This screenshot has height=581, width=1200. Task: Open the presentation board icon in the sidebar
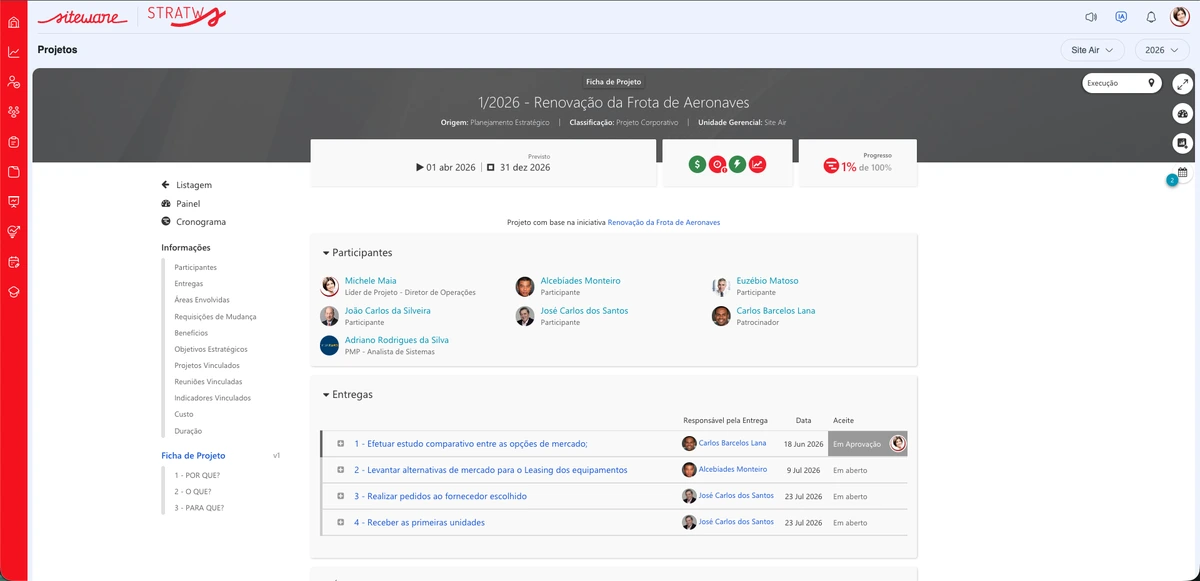14,201
